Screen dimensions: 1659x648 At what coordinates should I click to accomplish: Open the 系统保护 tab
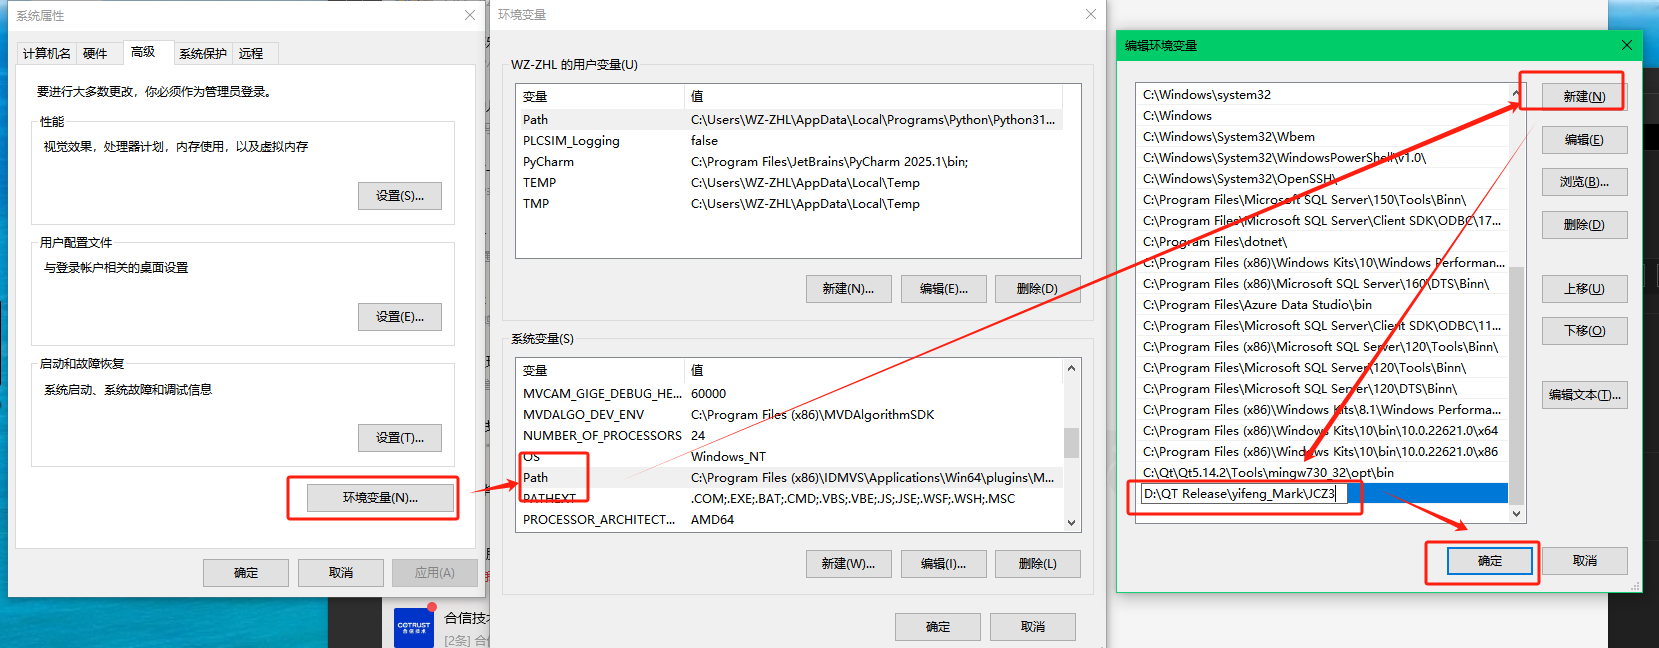203,54
